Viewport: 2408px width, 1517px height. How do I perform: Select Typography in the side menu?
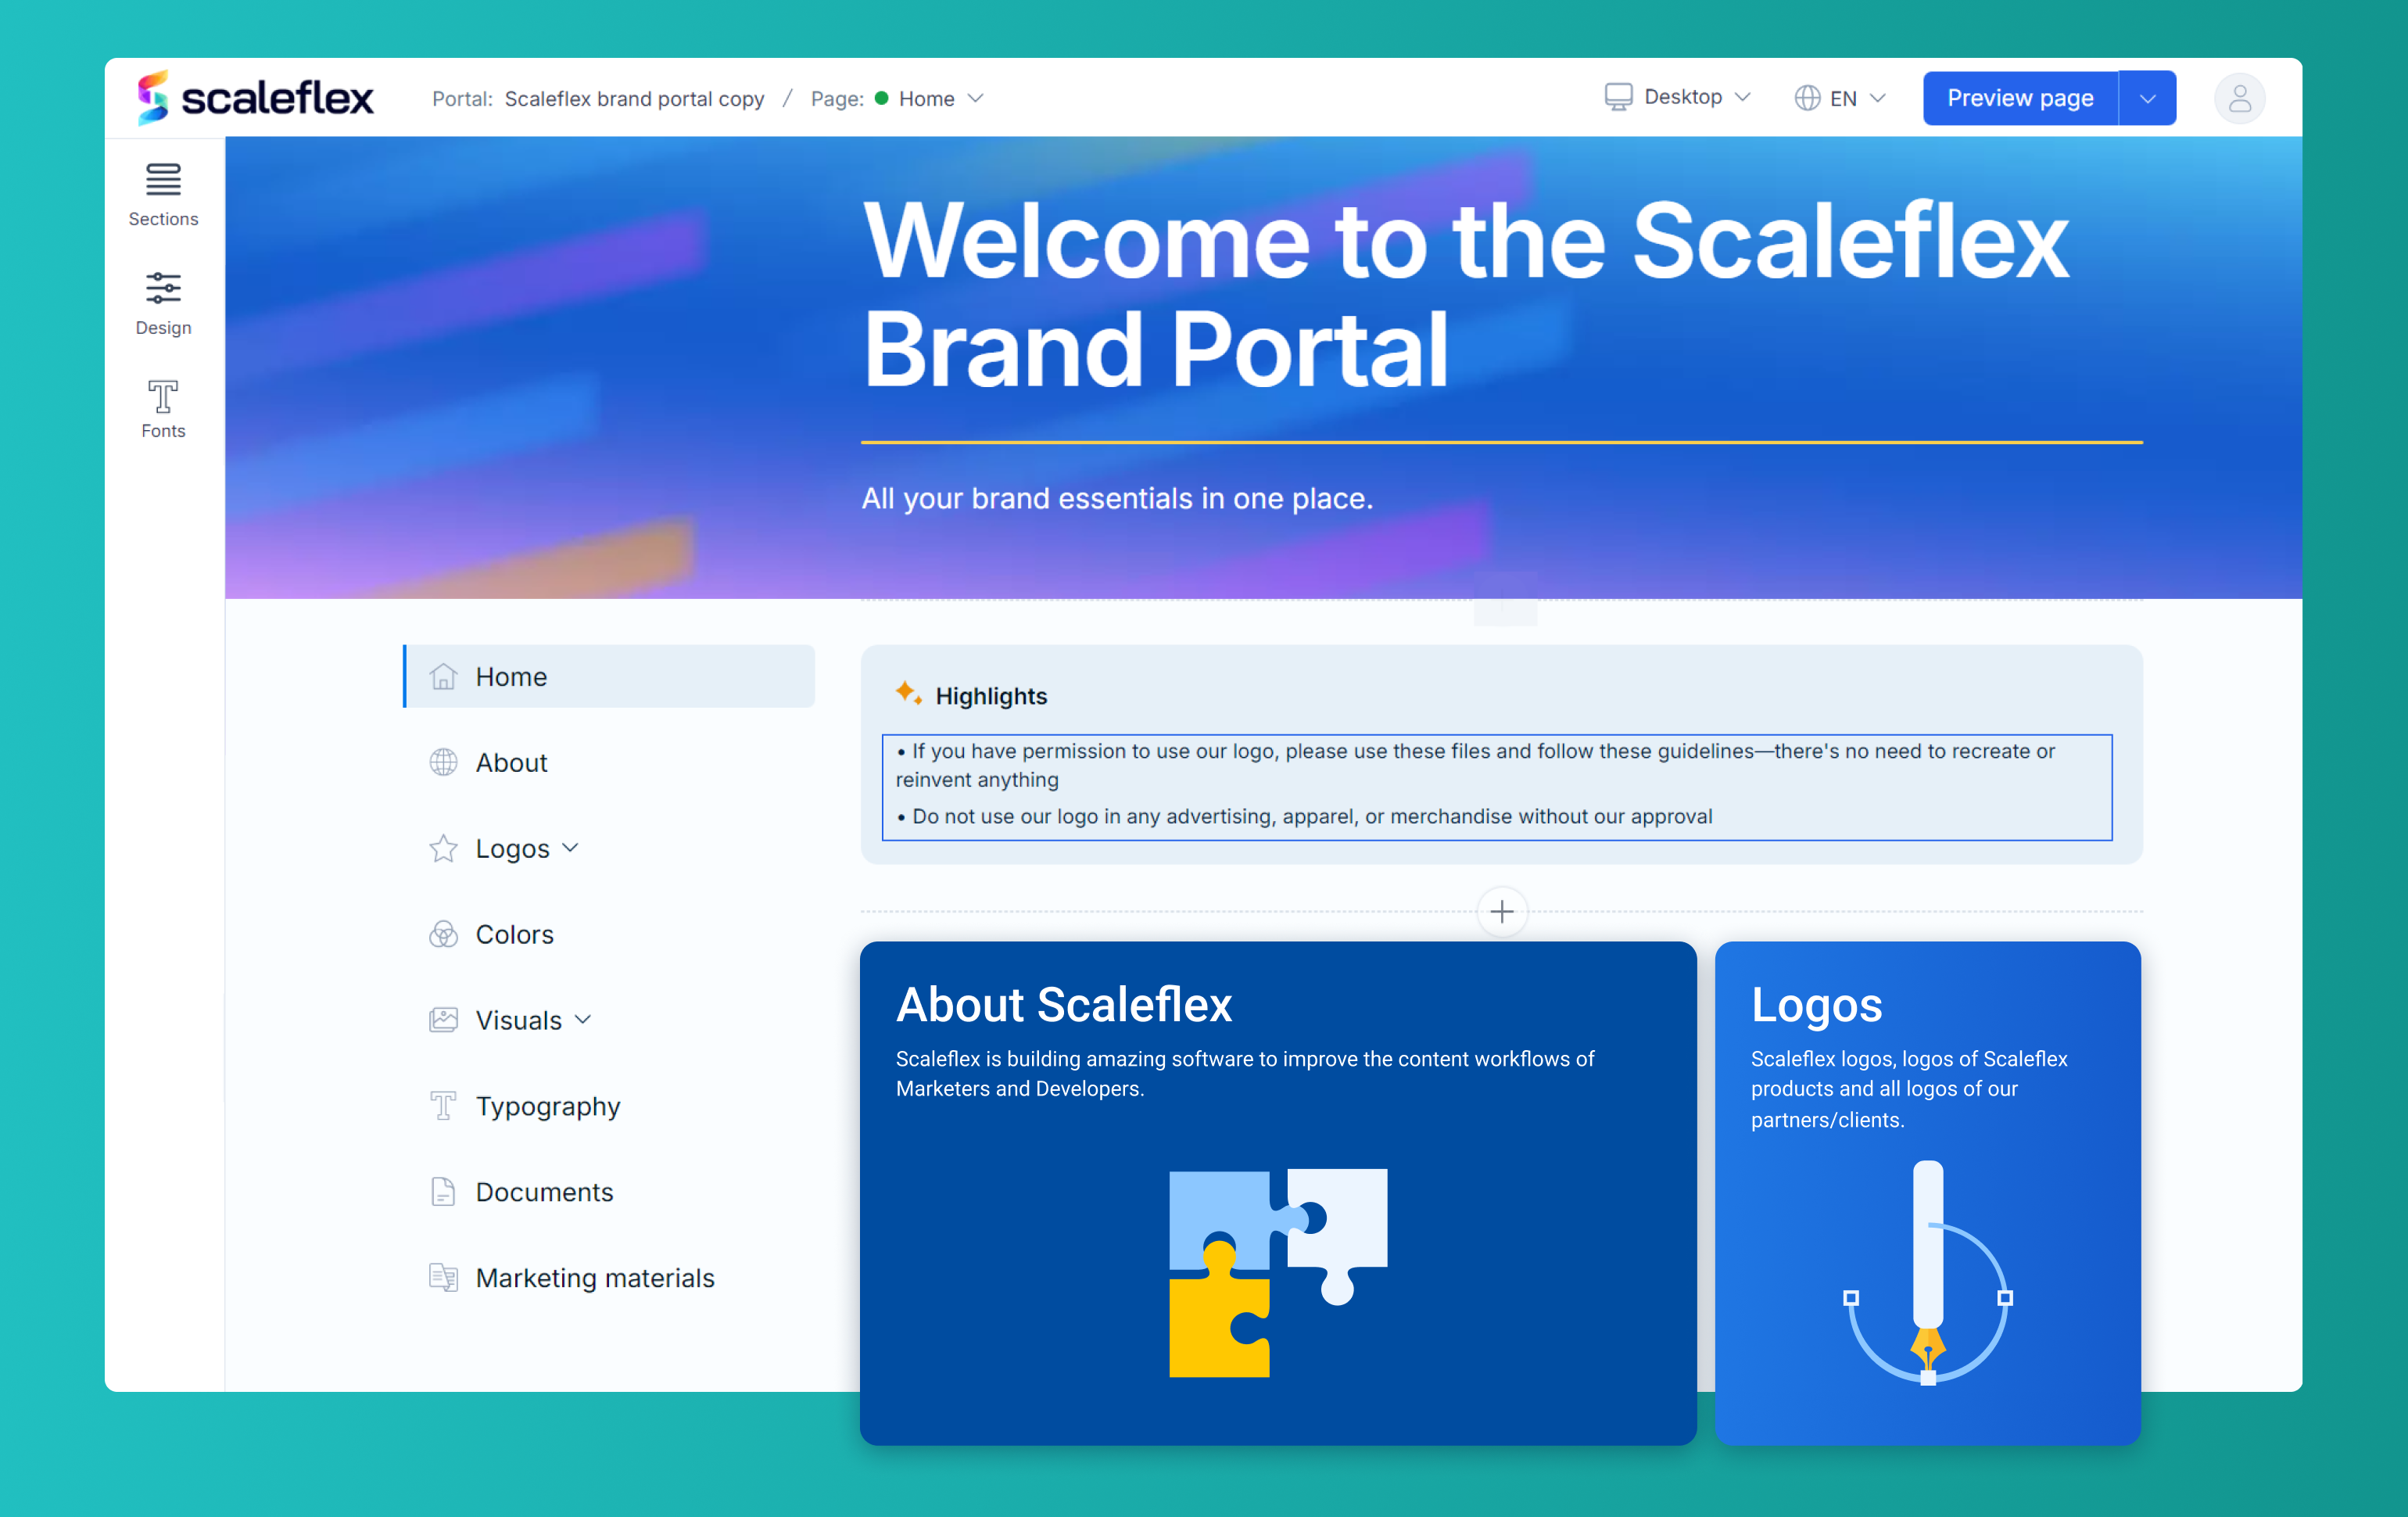547,1106
